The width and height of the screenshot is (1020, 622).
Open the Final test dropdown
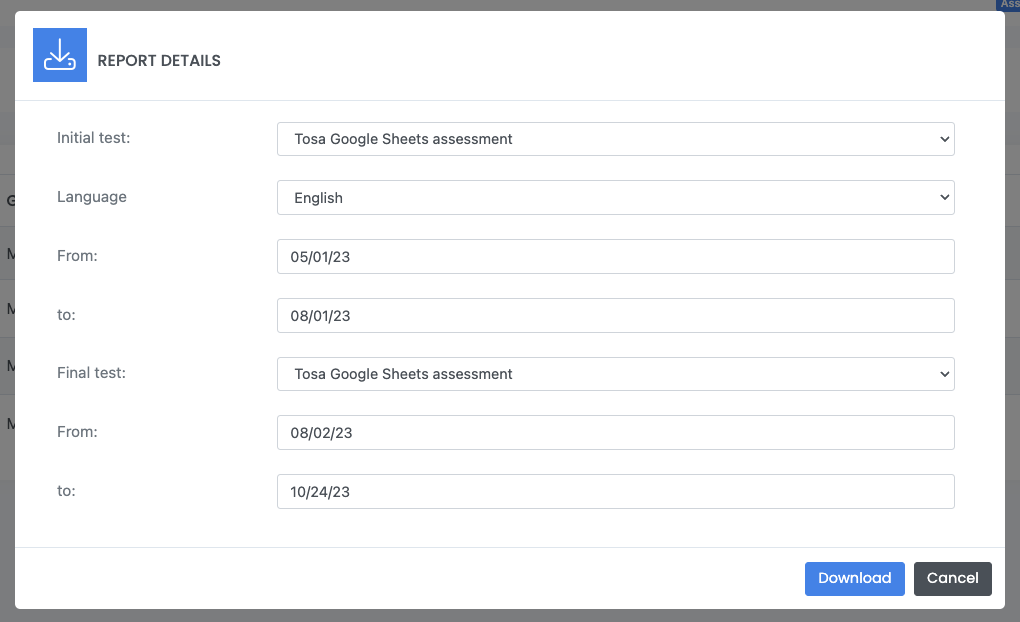(615, 374)
